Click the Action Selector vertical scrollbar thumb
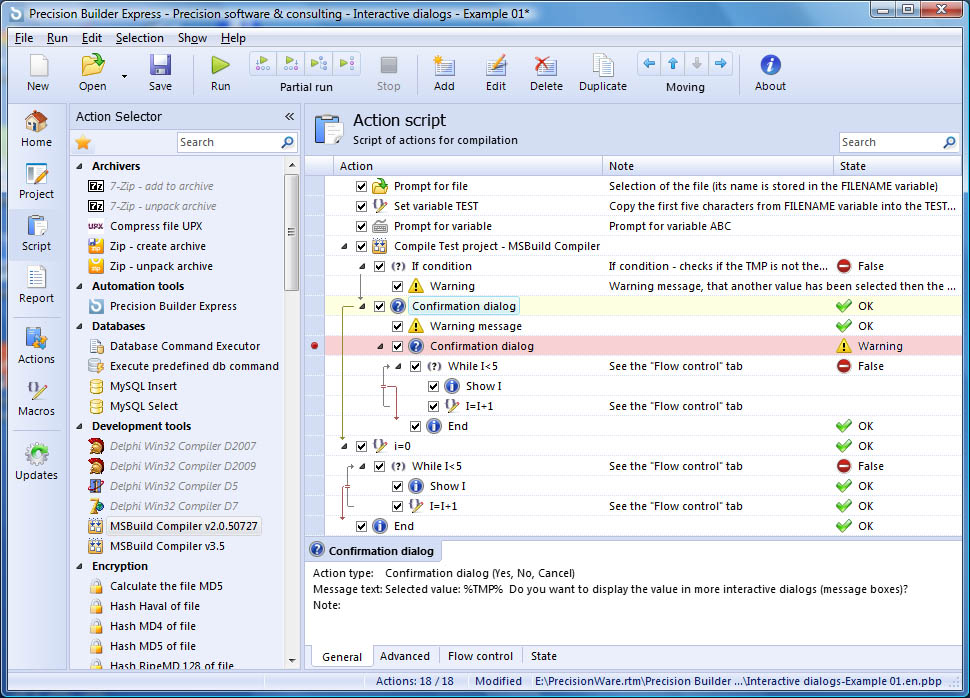The width and height of the screenshot is (970, 698). coord(291,232)
